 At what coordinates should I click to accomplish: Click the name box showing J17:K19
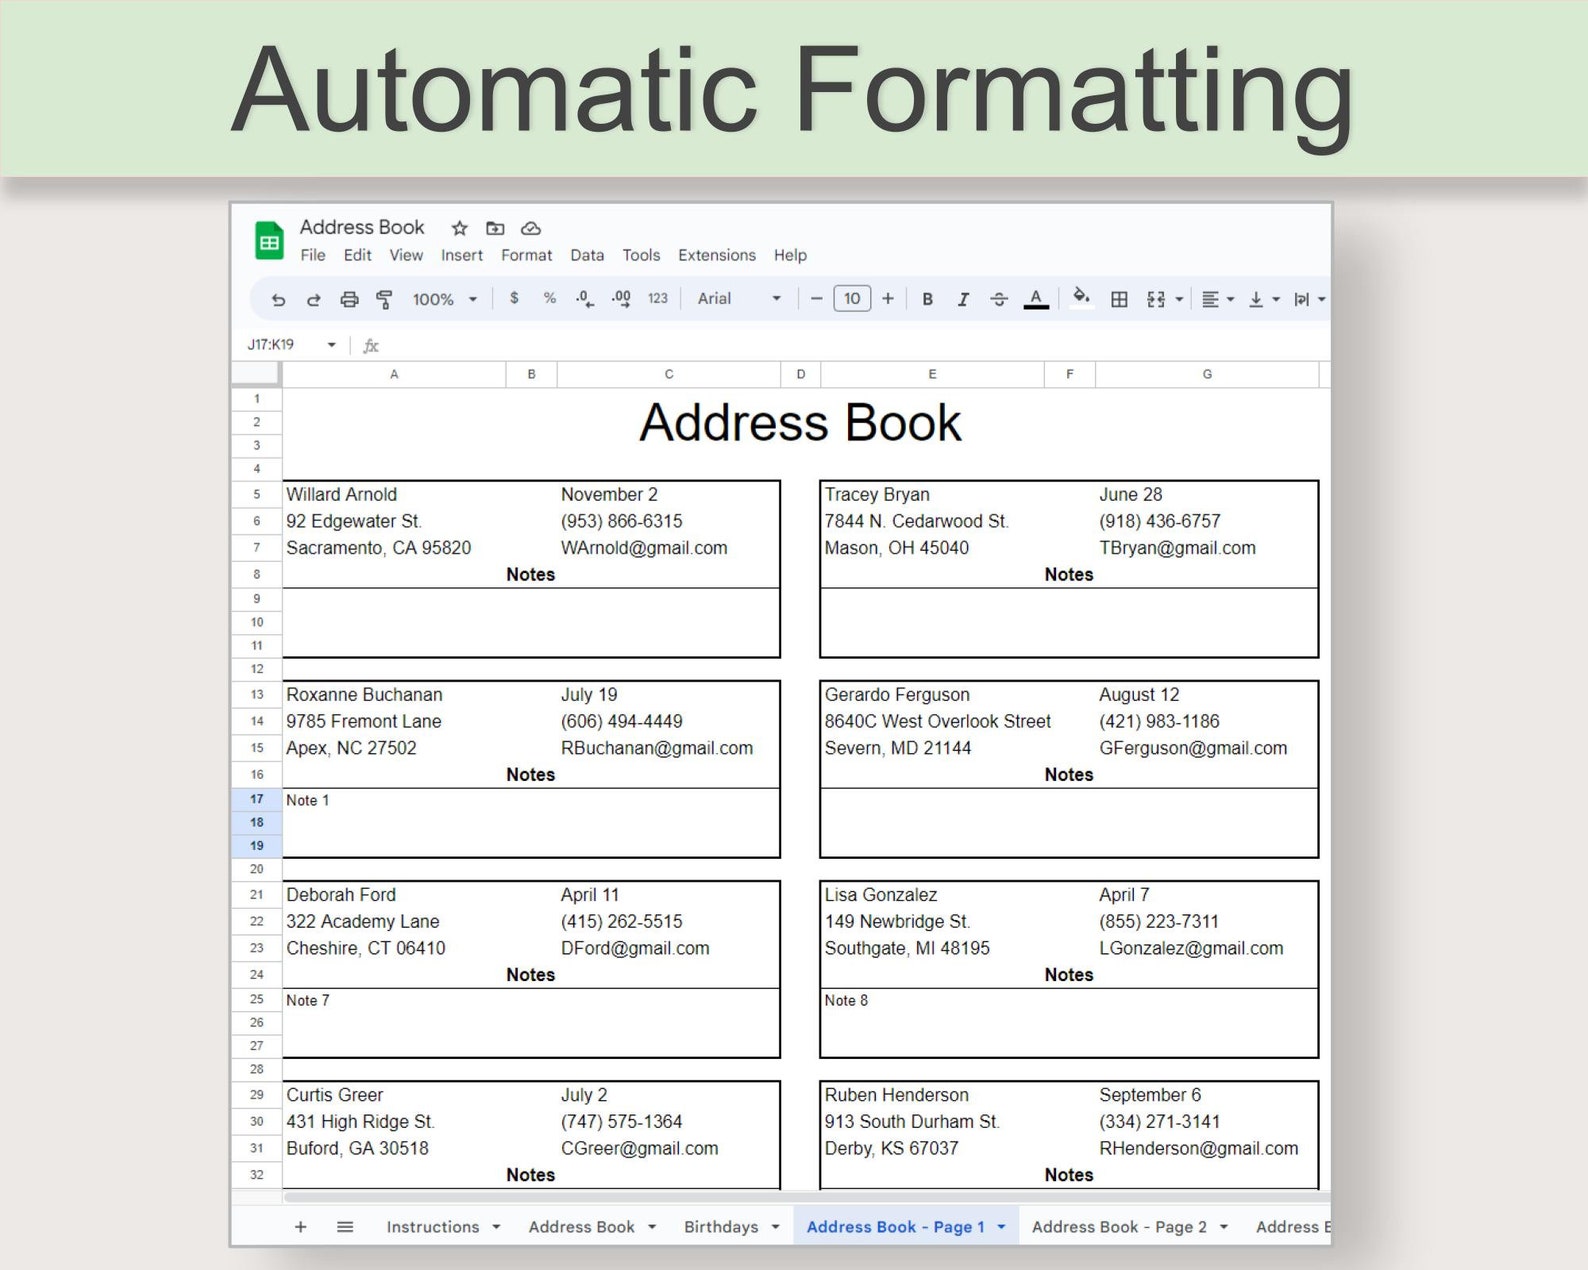pos(272,344)
